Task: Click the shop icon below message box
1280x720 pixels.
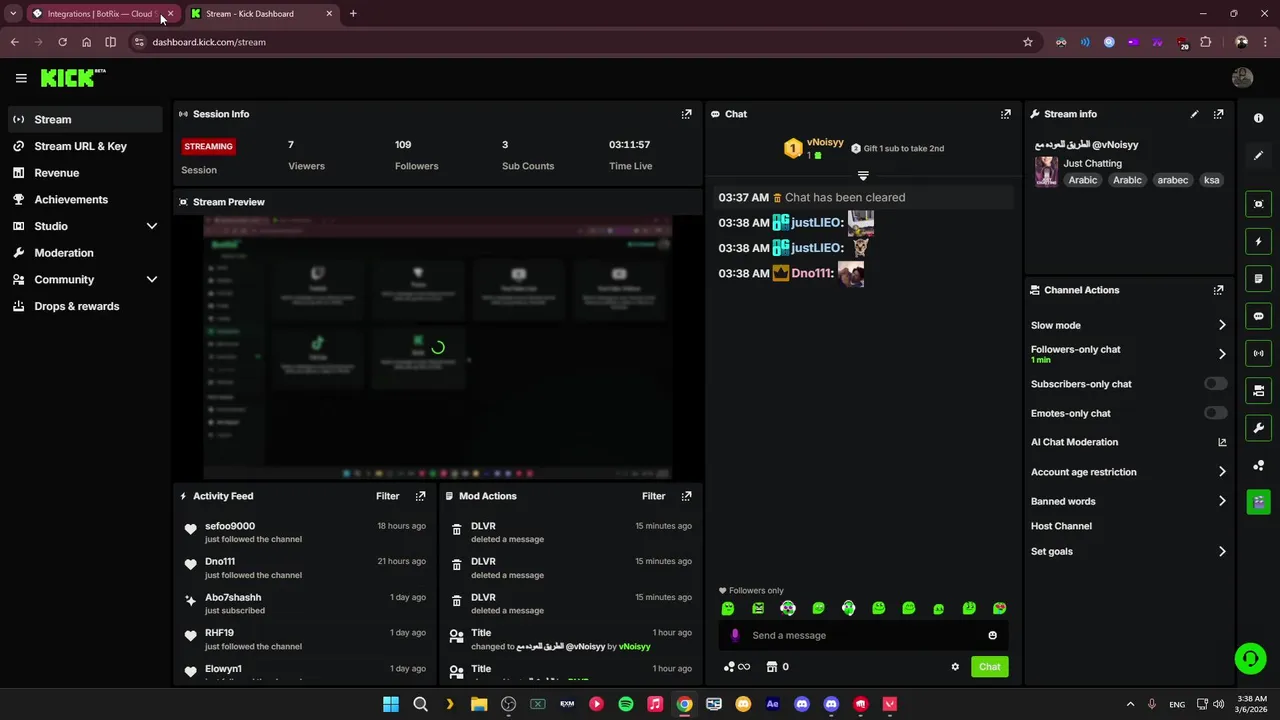Action: coord(772,667)
